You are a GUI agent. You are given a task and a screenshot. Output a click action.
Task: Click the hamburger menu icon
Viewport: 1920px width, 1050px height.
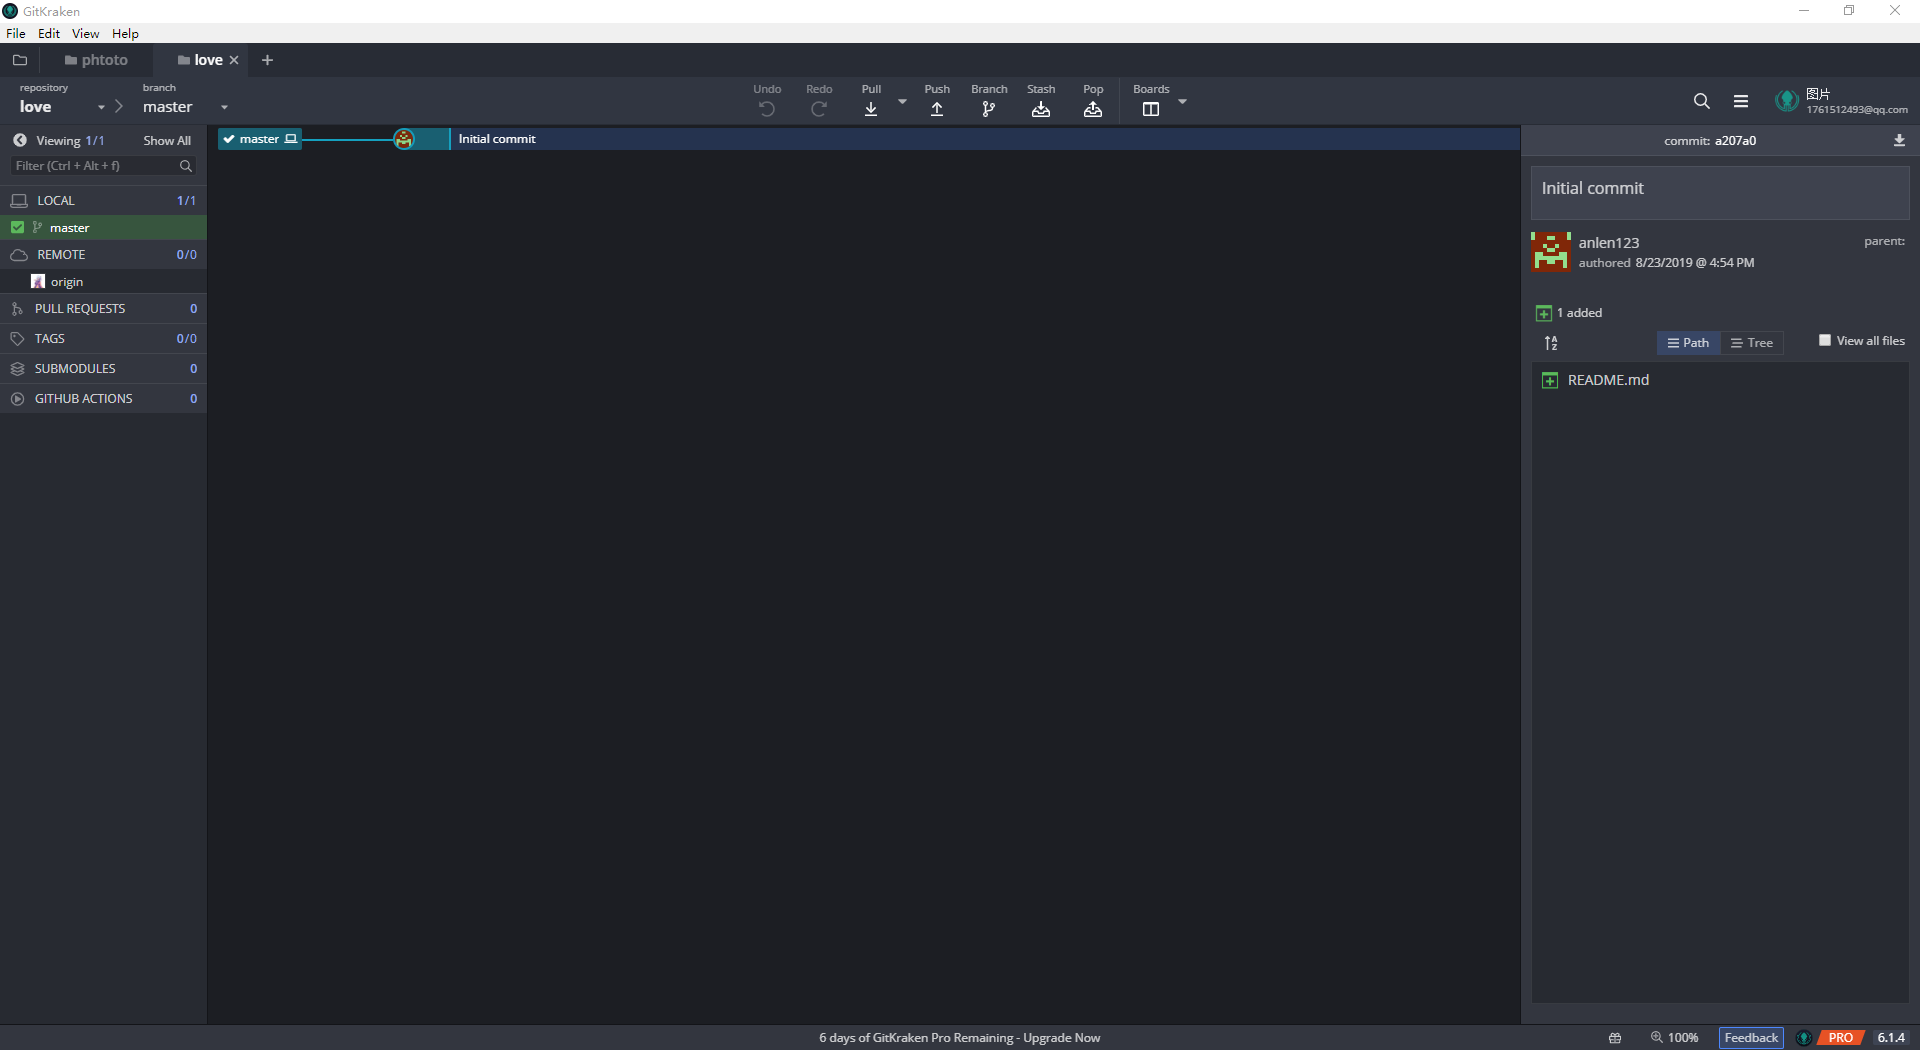pyautogui.click(x=1741, y=101)
